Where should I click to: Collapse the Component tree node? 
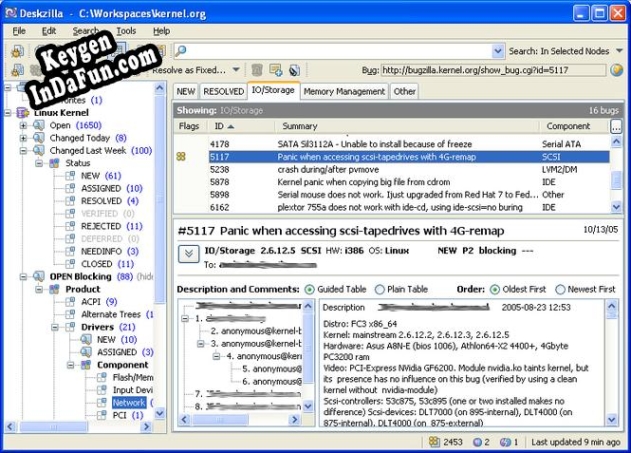[x=70, y=365]
